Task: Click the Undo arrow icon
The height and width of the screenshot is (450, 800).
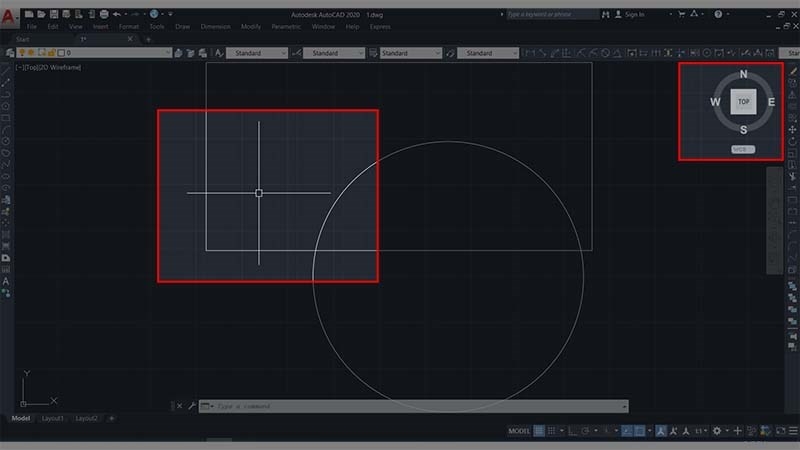Action: coord(117,14)
